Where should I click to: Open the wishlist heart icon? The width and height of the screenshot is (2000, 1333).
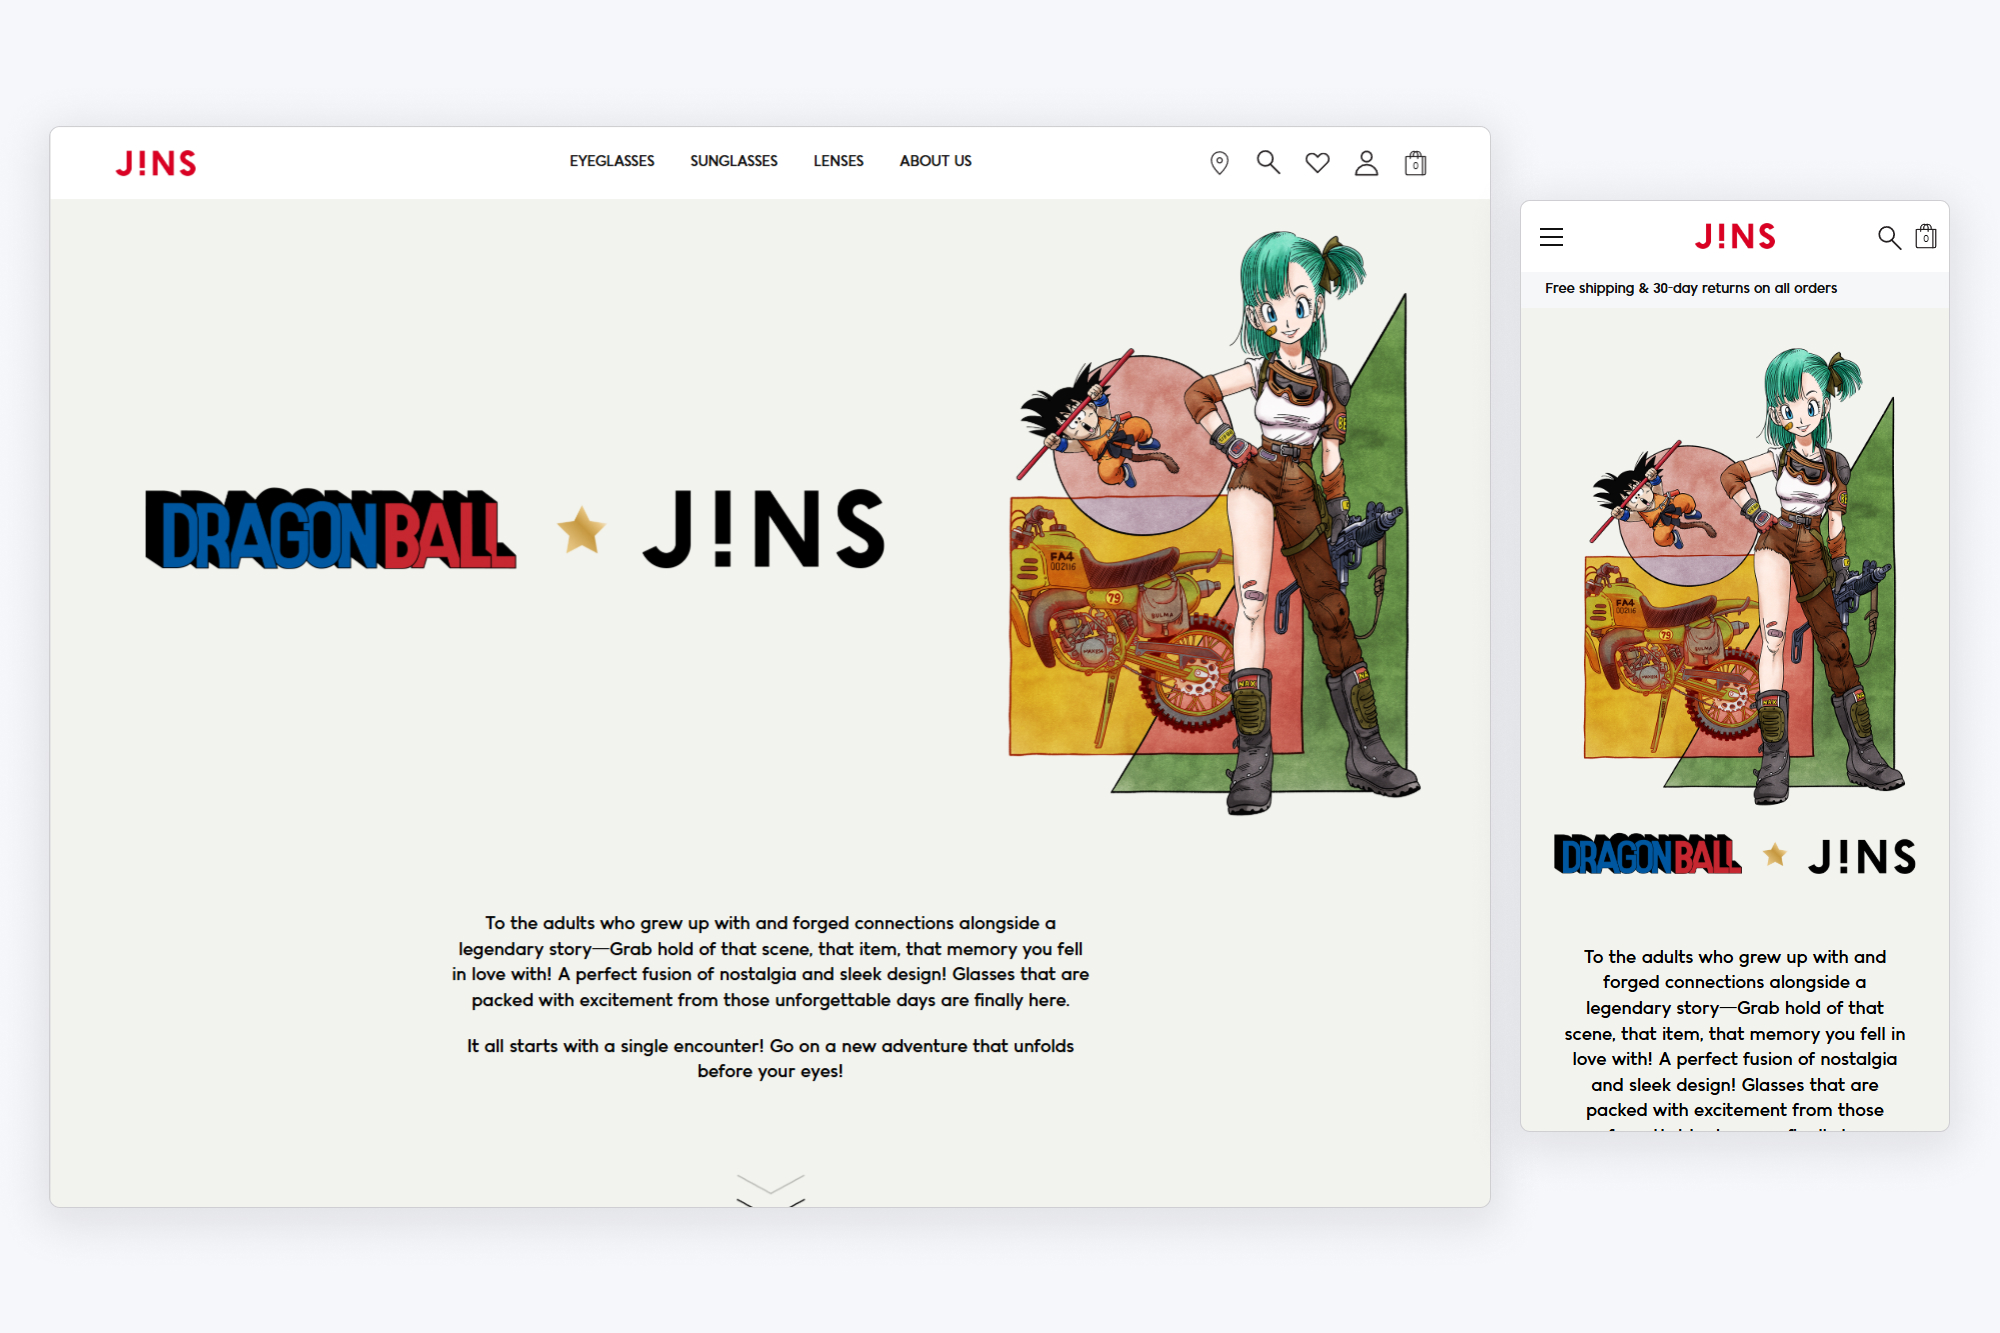tap(1317, 161)
